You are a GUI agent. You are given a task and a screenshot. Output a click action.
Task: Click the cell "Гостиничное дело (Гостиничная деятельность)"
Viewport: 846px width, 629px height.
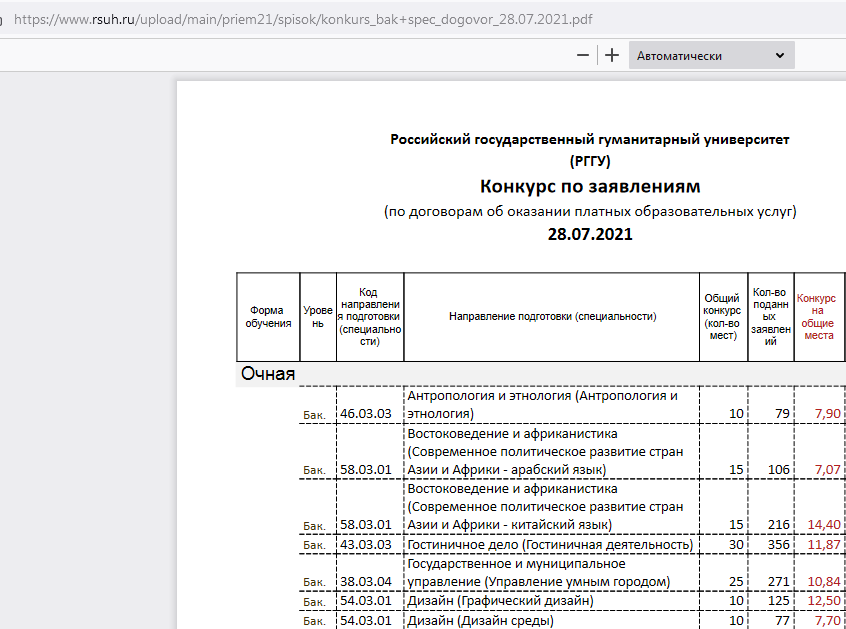click(x=549, y=543)
